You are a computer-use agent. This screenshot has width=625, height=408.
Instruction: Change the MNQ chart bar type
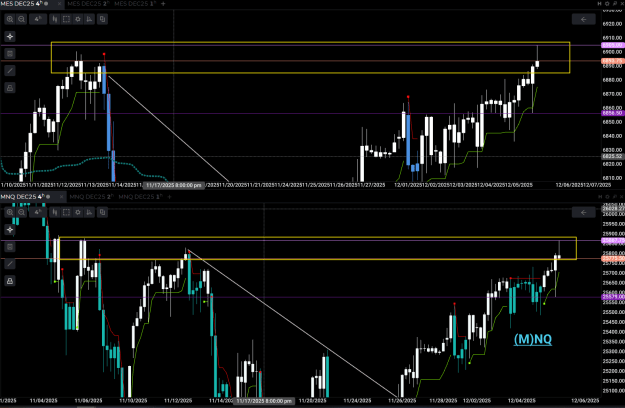[x=55, y=212]
